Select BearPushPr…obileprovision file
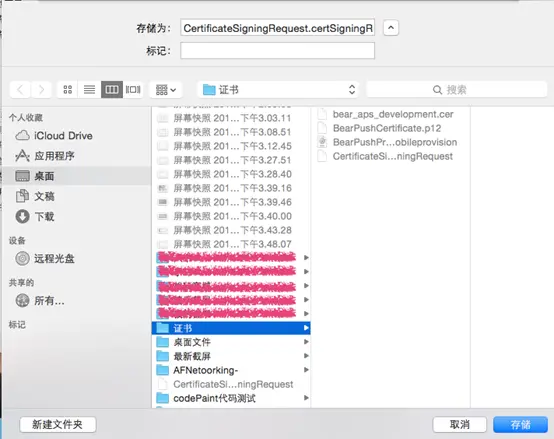The height and width of the screenshot is (439, 554). [391, 142]
